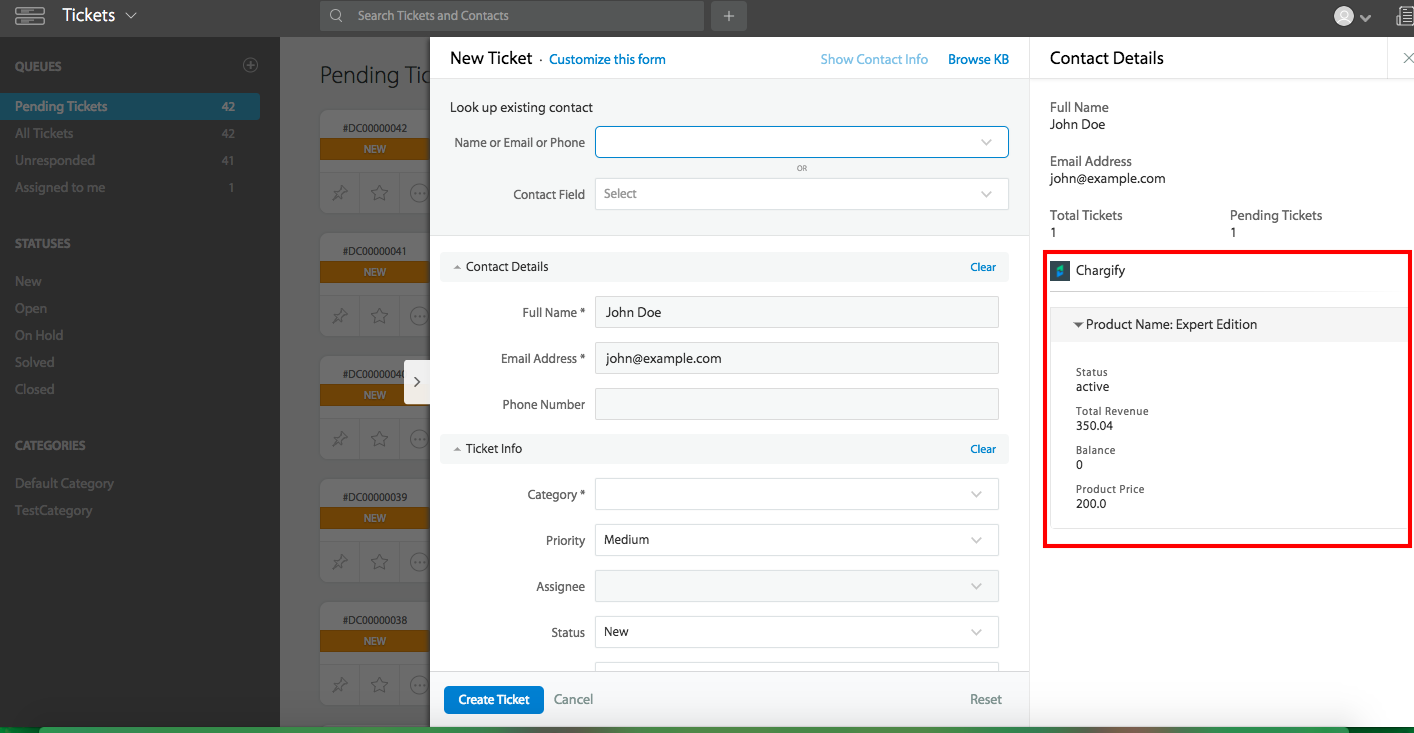This screenshot has height=733, width=1414.
Task: Reset the new ticket form
Action: [x=986, y=700]
